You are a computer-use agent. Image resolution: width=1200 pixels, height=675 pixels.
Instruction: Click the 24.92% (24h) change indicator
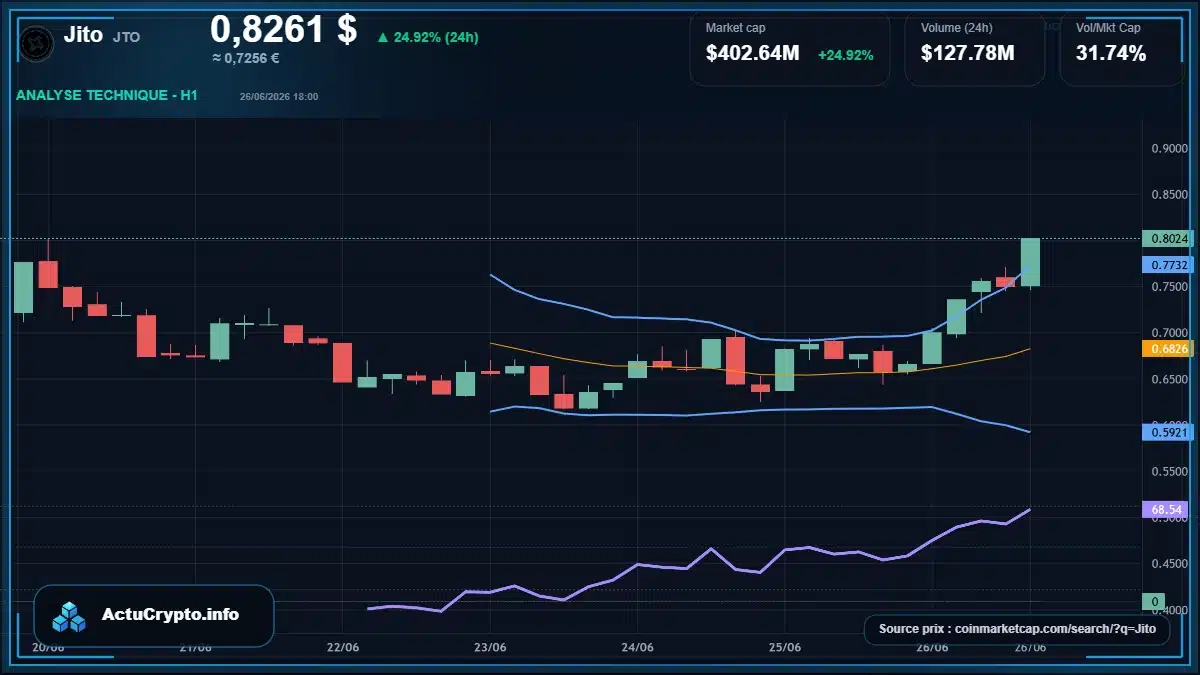(427, 38)
